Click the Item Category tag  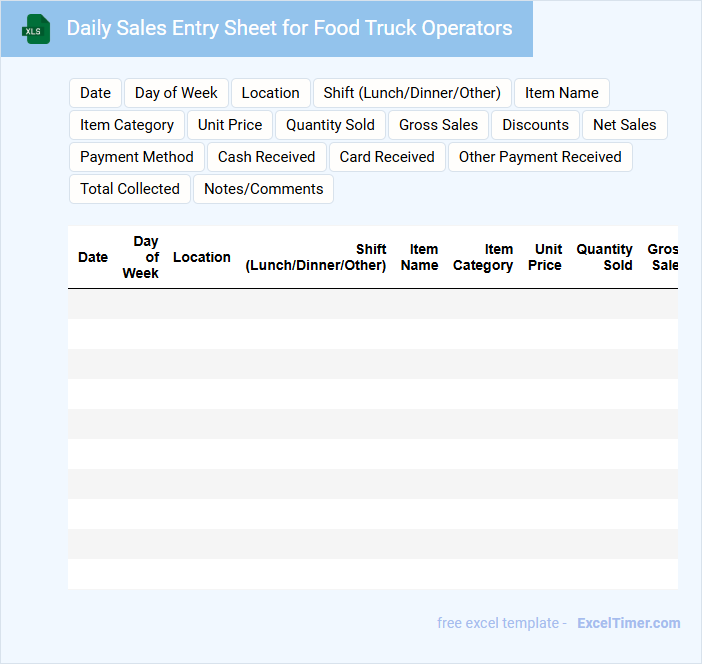[127, 125]
